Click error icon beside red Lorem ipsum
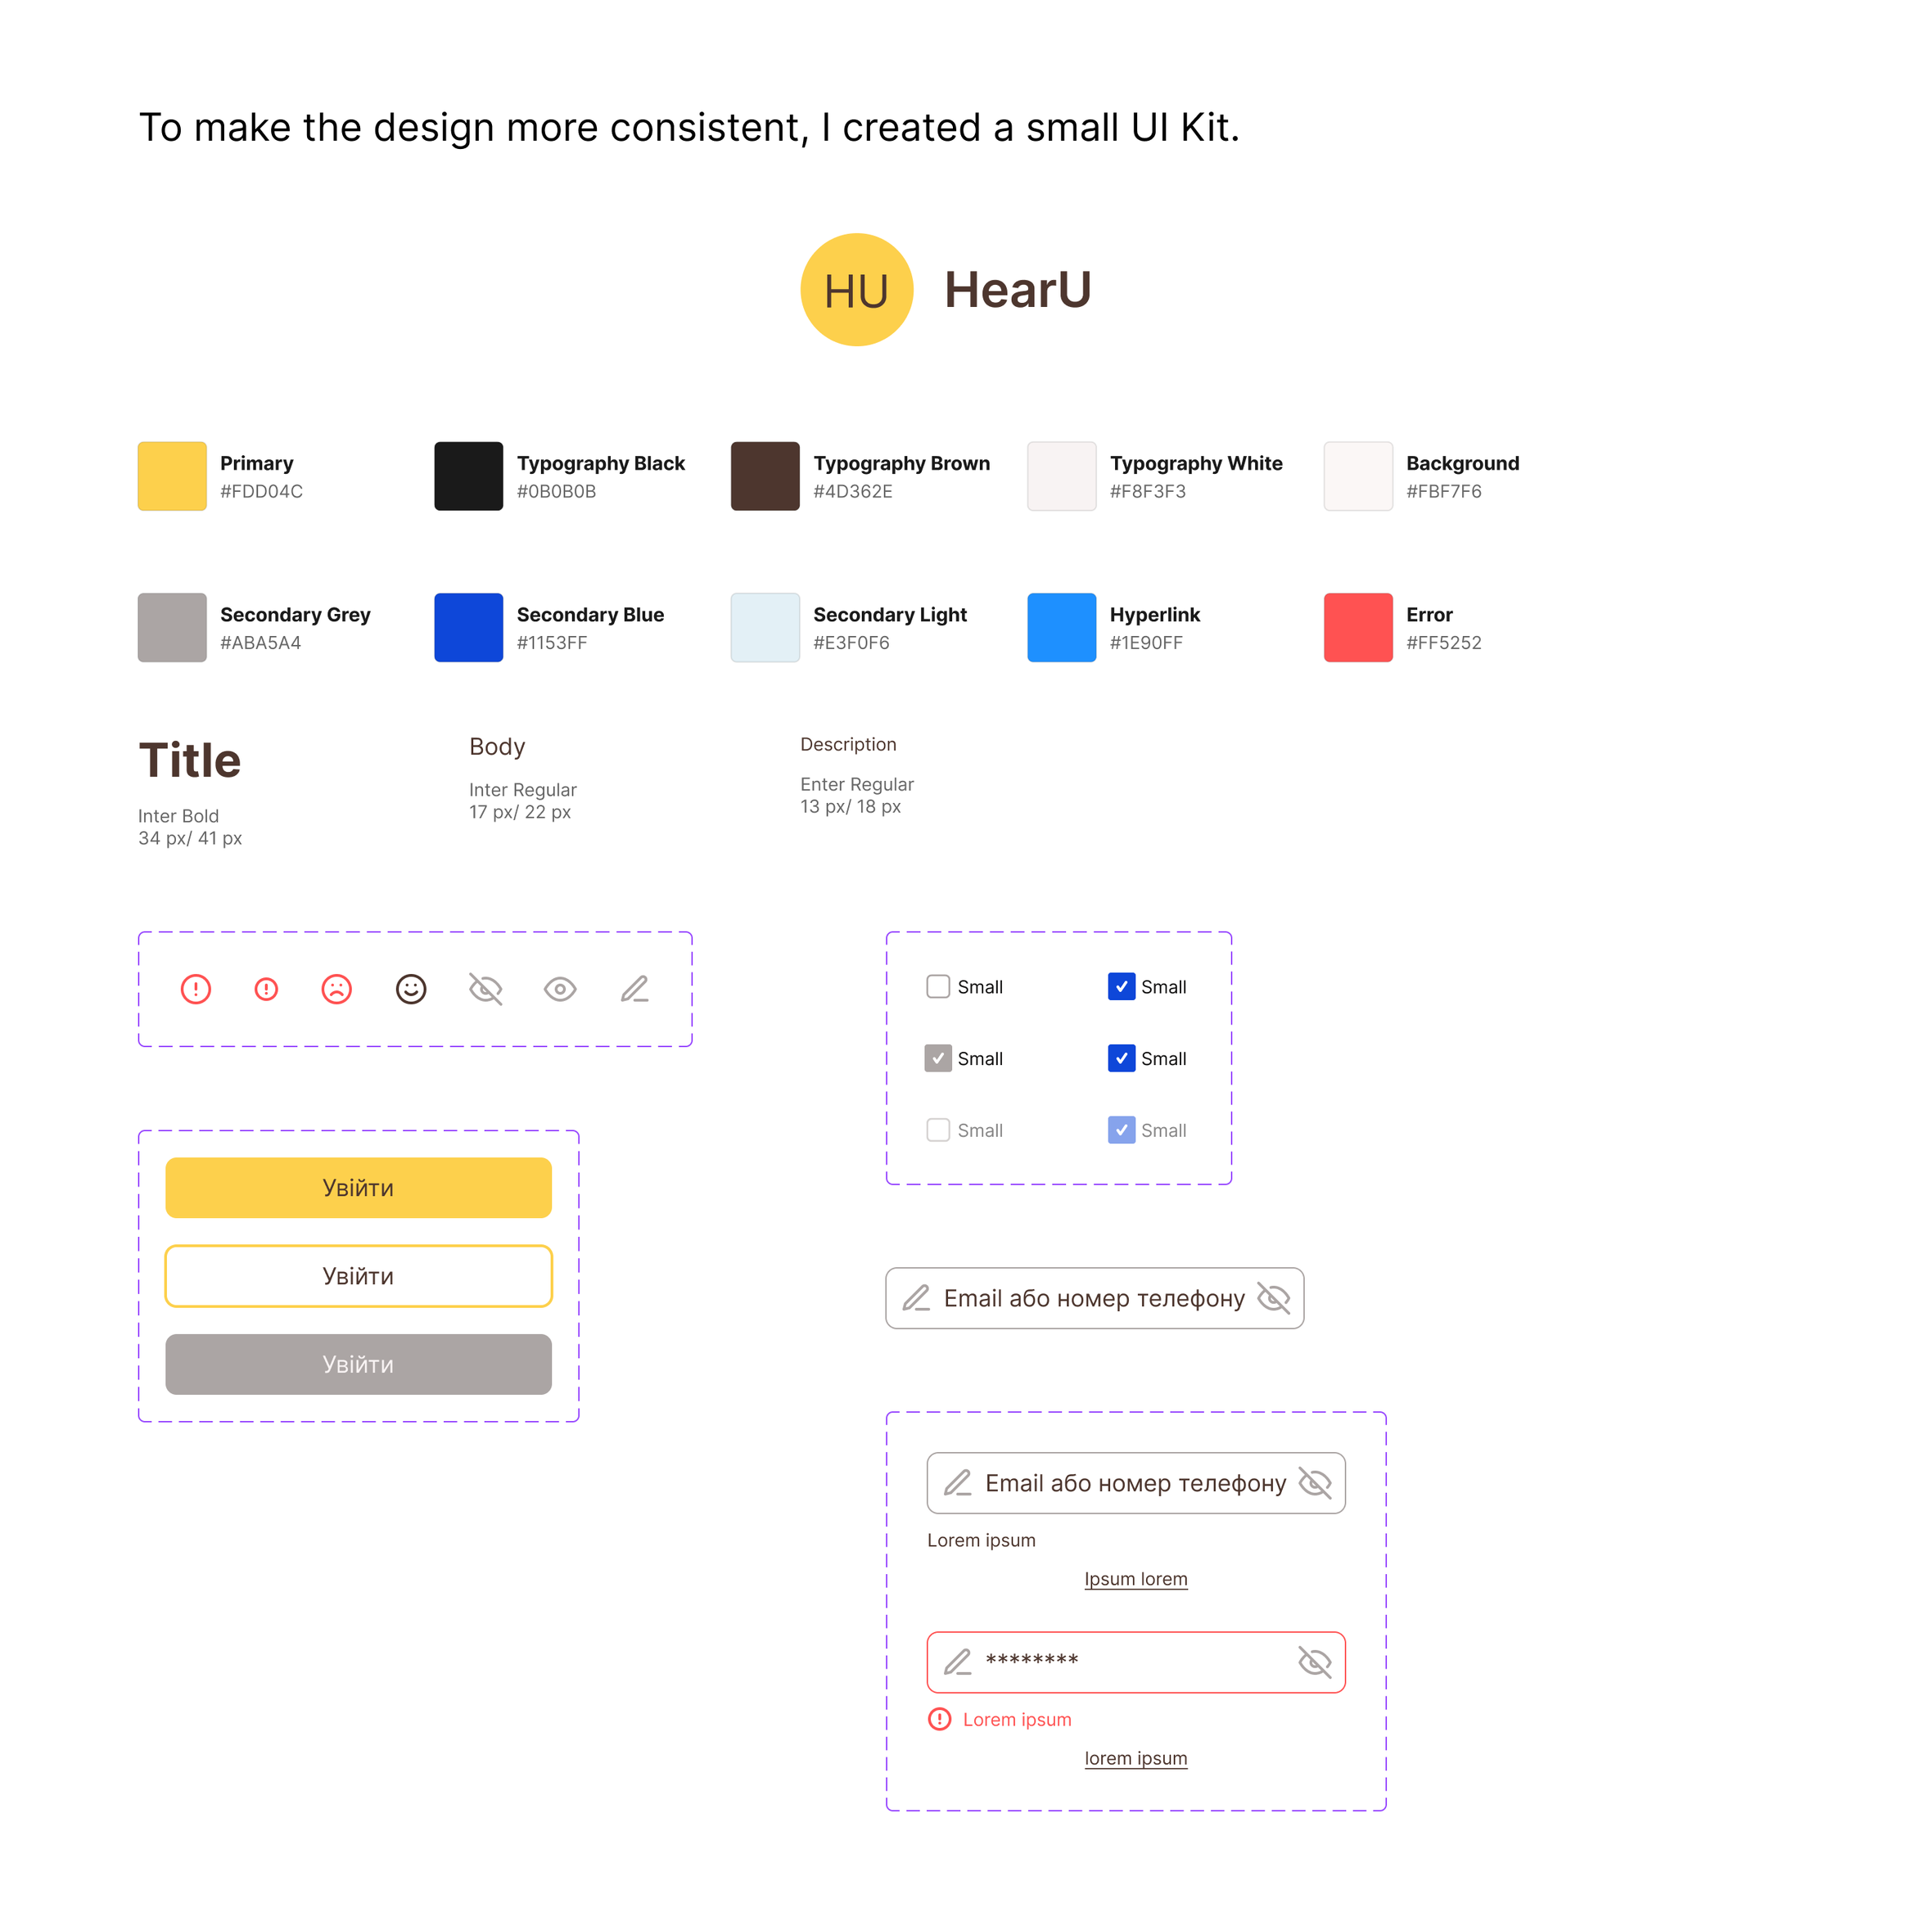This screenshot has width=1932, height=1908. [x=940, y=1719]
